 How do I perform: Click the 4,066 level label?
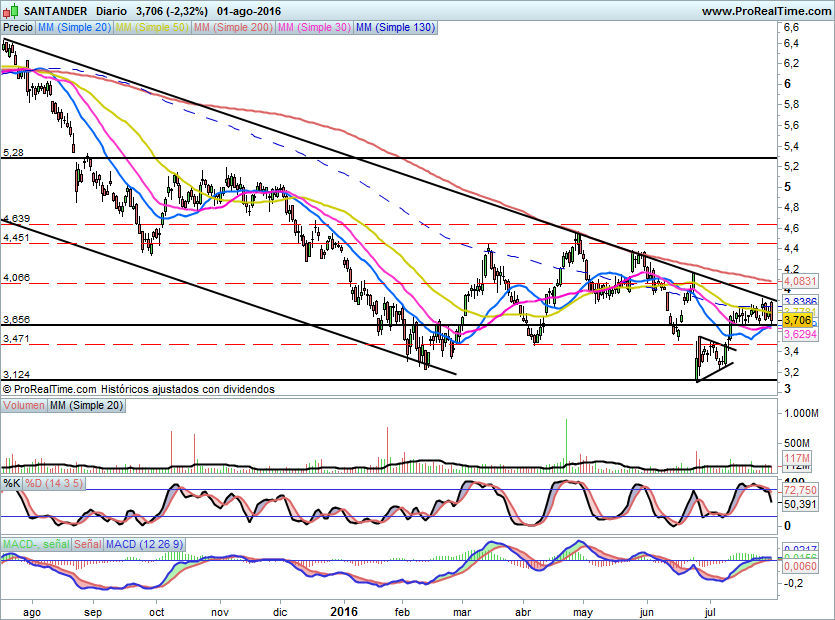tap(17, 278)
